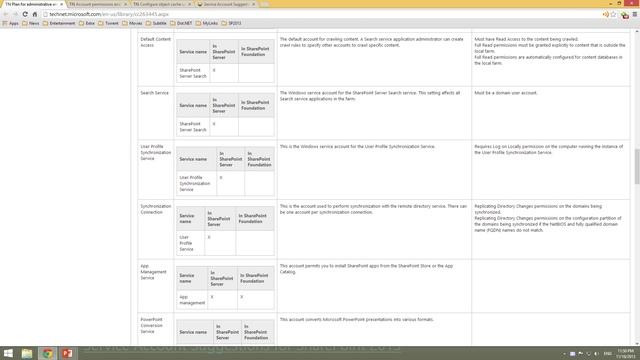
Task: Click the PowerPoint taskbar icon
Action: point(67,353)
